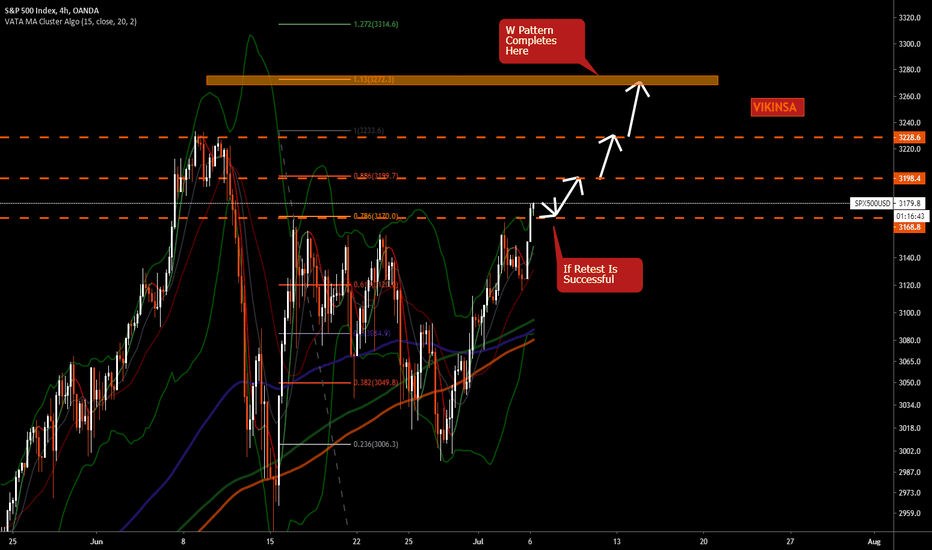Select the 0.382(3049.8) Fibonacci level label
Viewport: 932px width, 550px height.
pos(376,382)
